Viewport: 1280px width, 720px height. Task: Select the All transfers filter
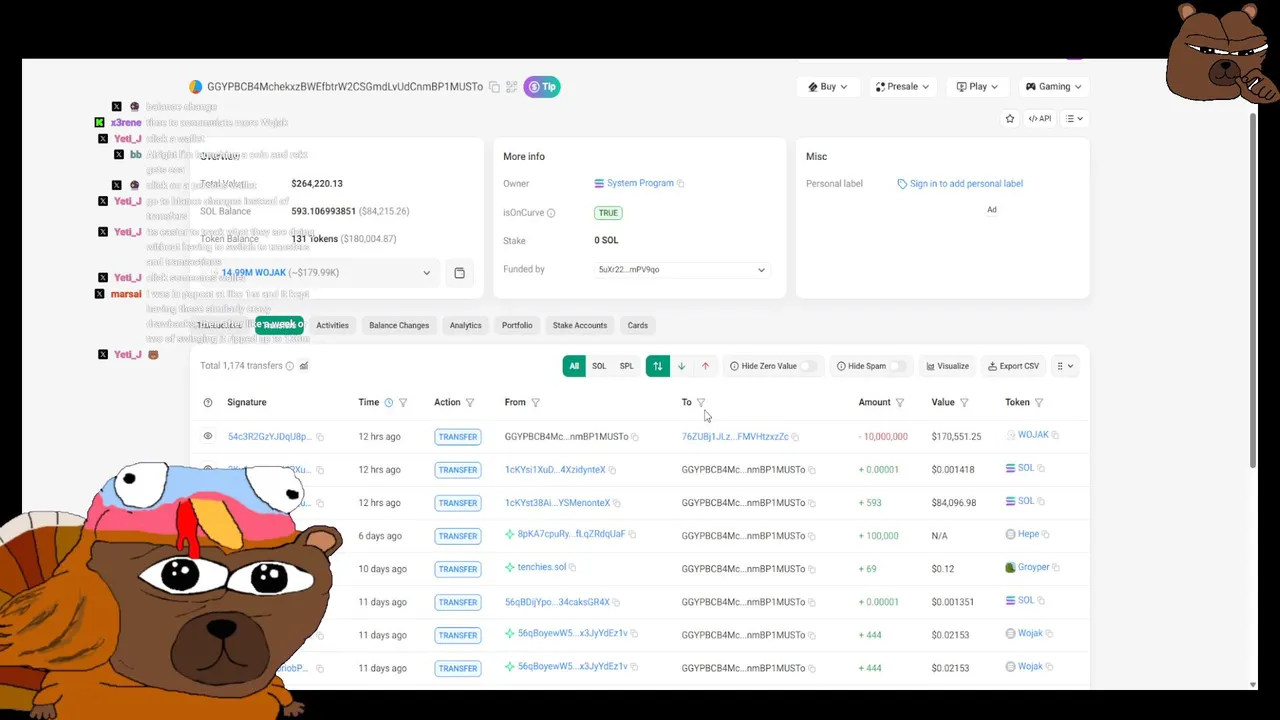point(574,366)
